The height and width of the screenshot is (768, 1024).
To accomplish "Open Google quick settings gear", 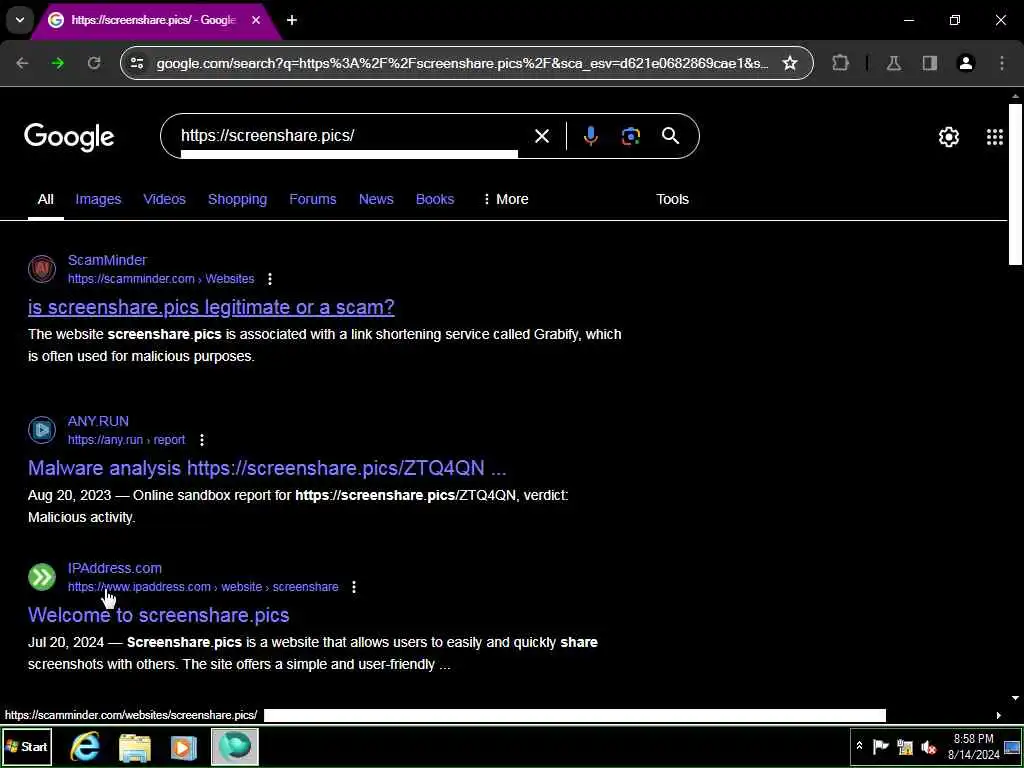I will [x=949, y=136].
